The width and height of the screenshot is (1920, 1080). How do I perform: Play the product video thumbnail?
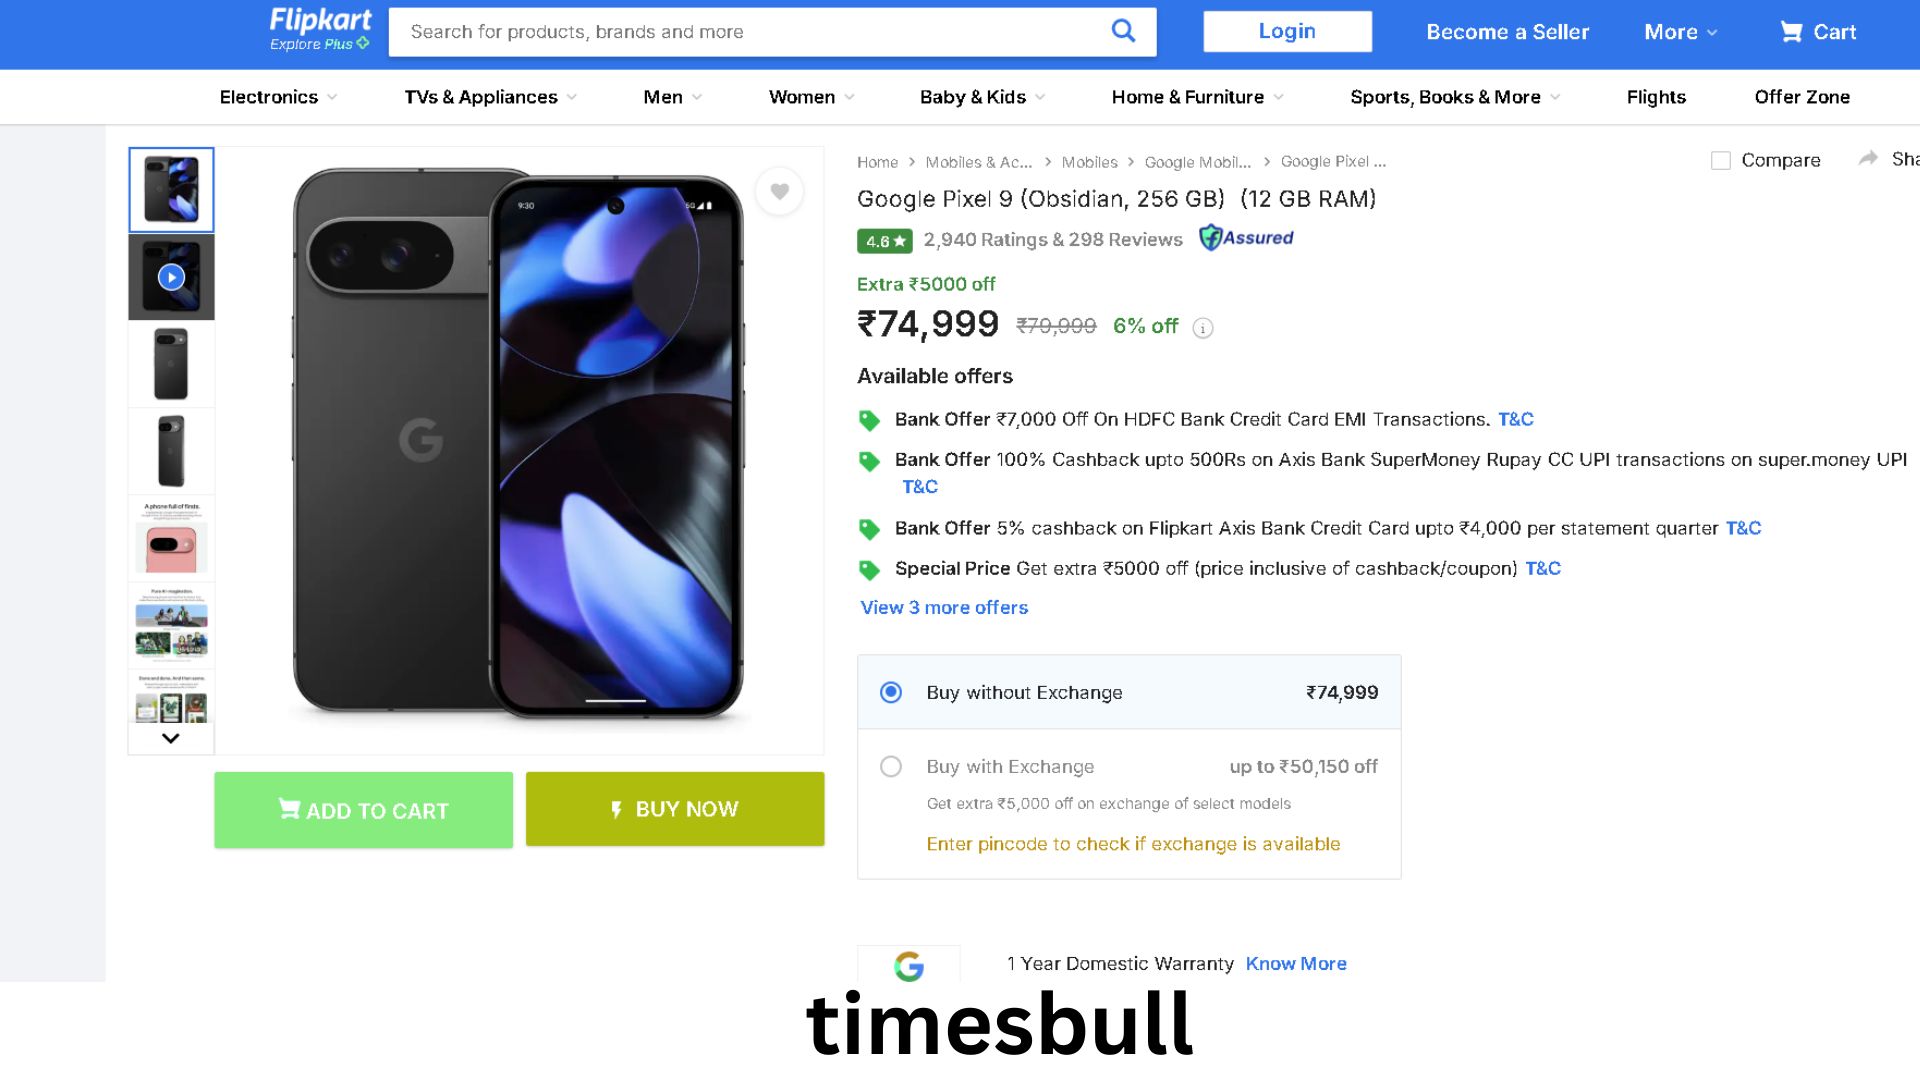point(171,277)
